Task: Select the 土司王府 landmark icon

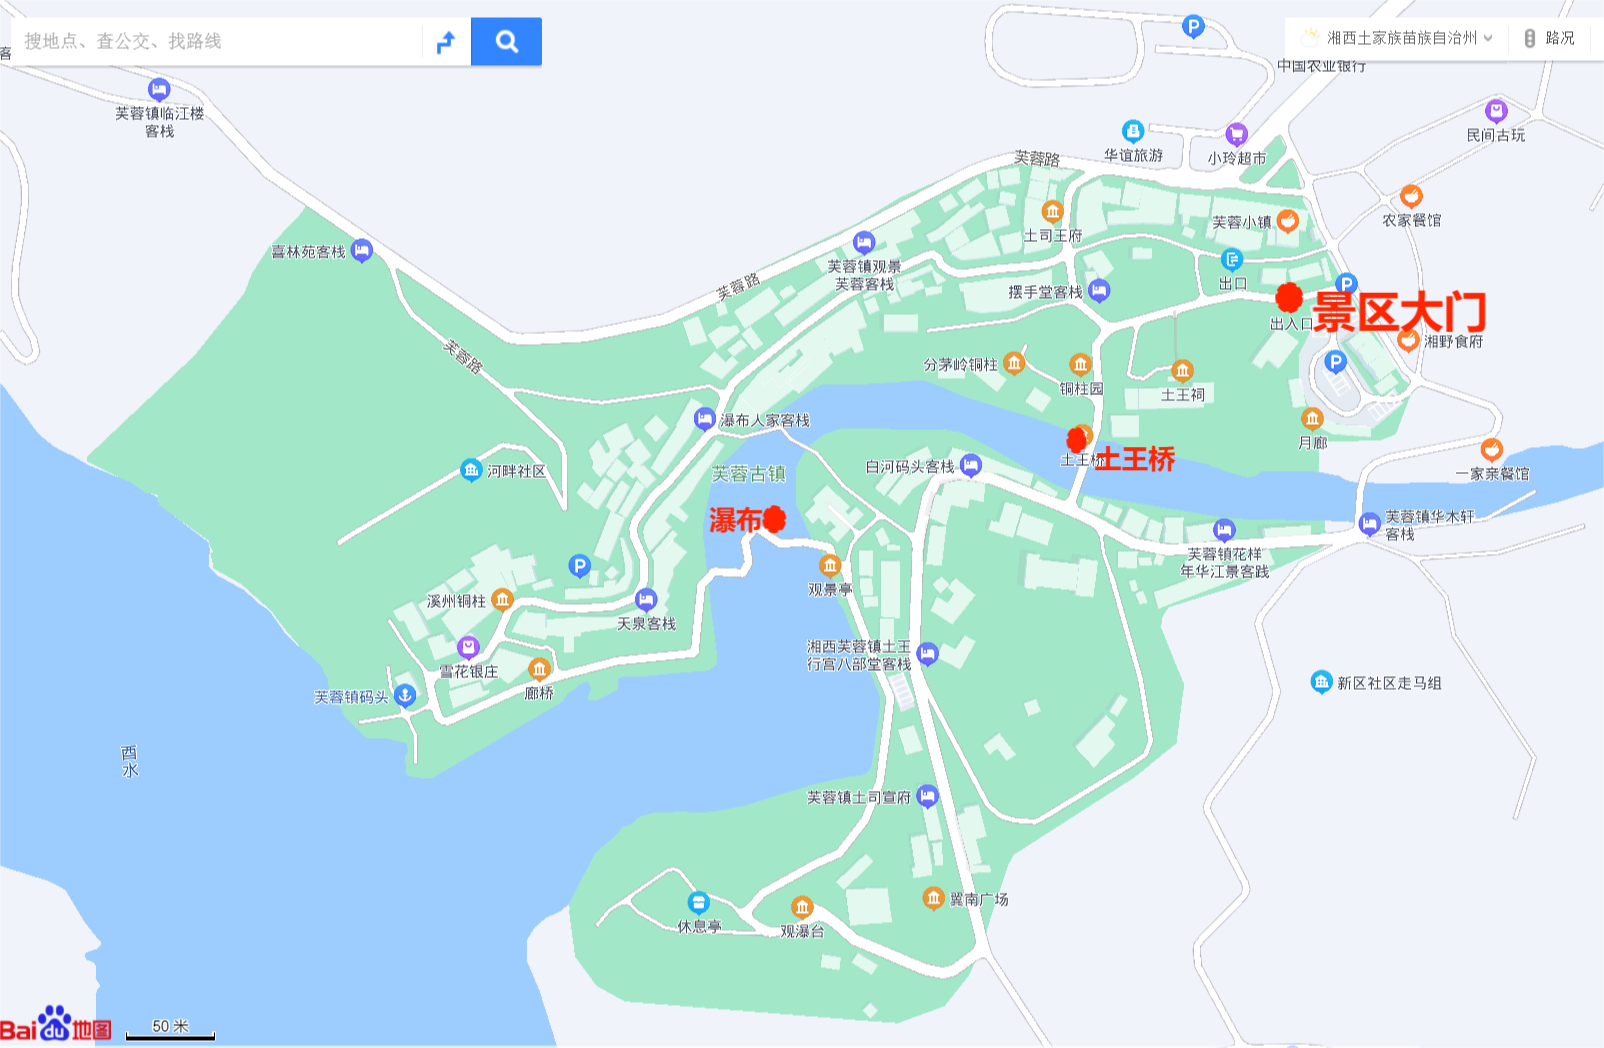Action: [x=1052, y=212]
